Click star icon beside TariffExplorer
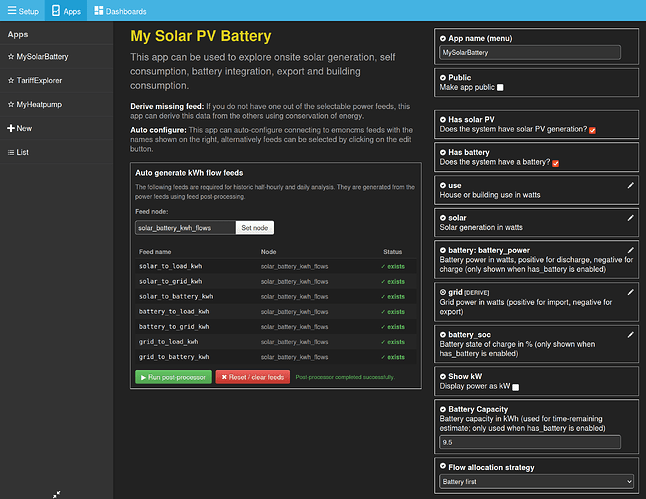646x499 pixels. click(11, 80)
